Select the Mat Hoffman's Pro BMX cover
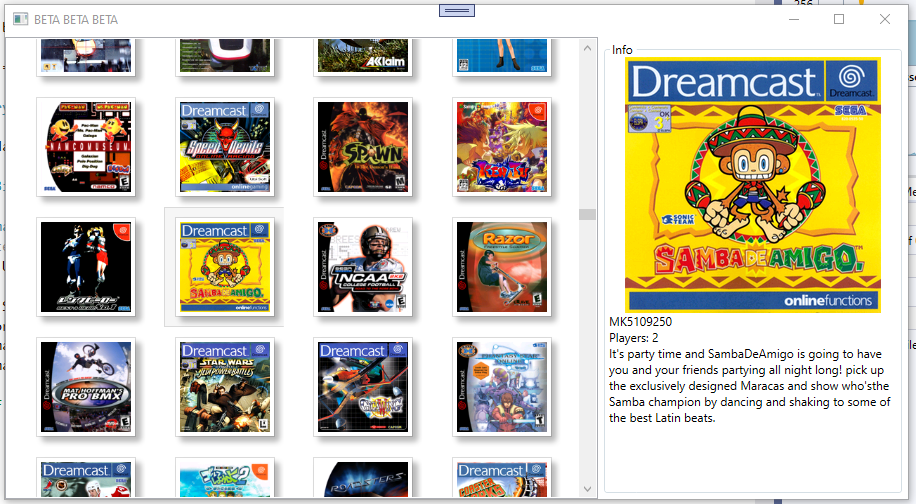Viewport: 916px width, 504px height. pyautogui.click(x=86, y=387)
